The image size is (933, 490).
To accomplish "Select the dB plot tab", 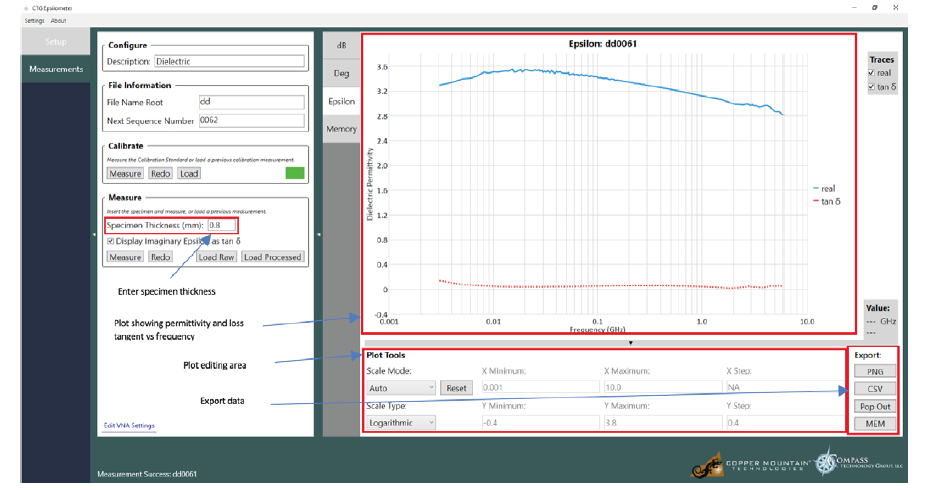I will (341, 46).
